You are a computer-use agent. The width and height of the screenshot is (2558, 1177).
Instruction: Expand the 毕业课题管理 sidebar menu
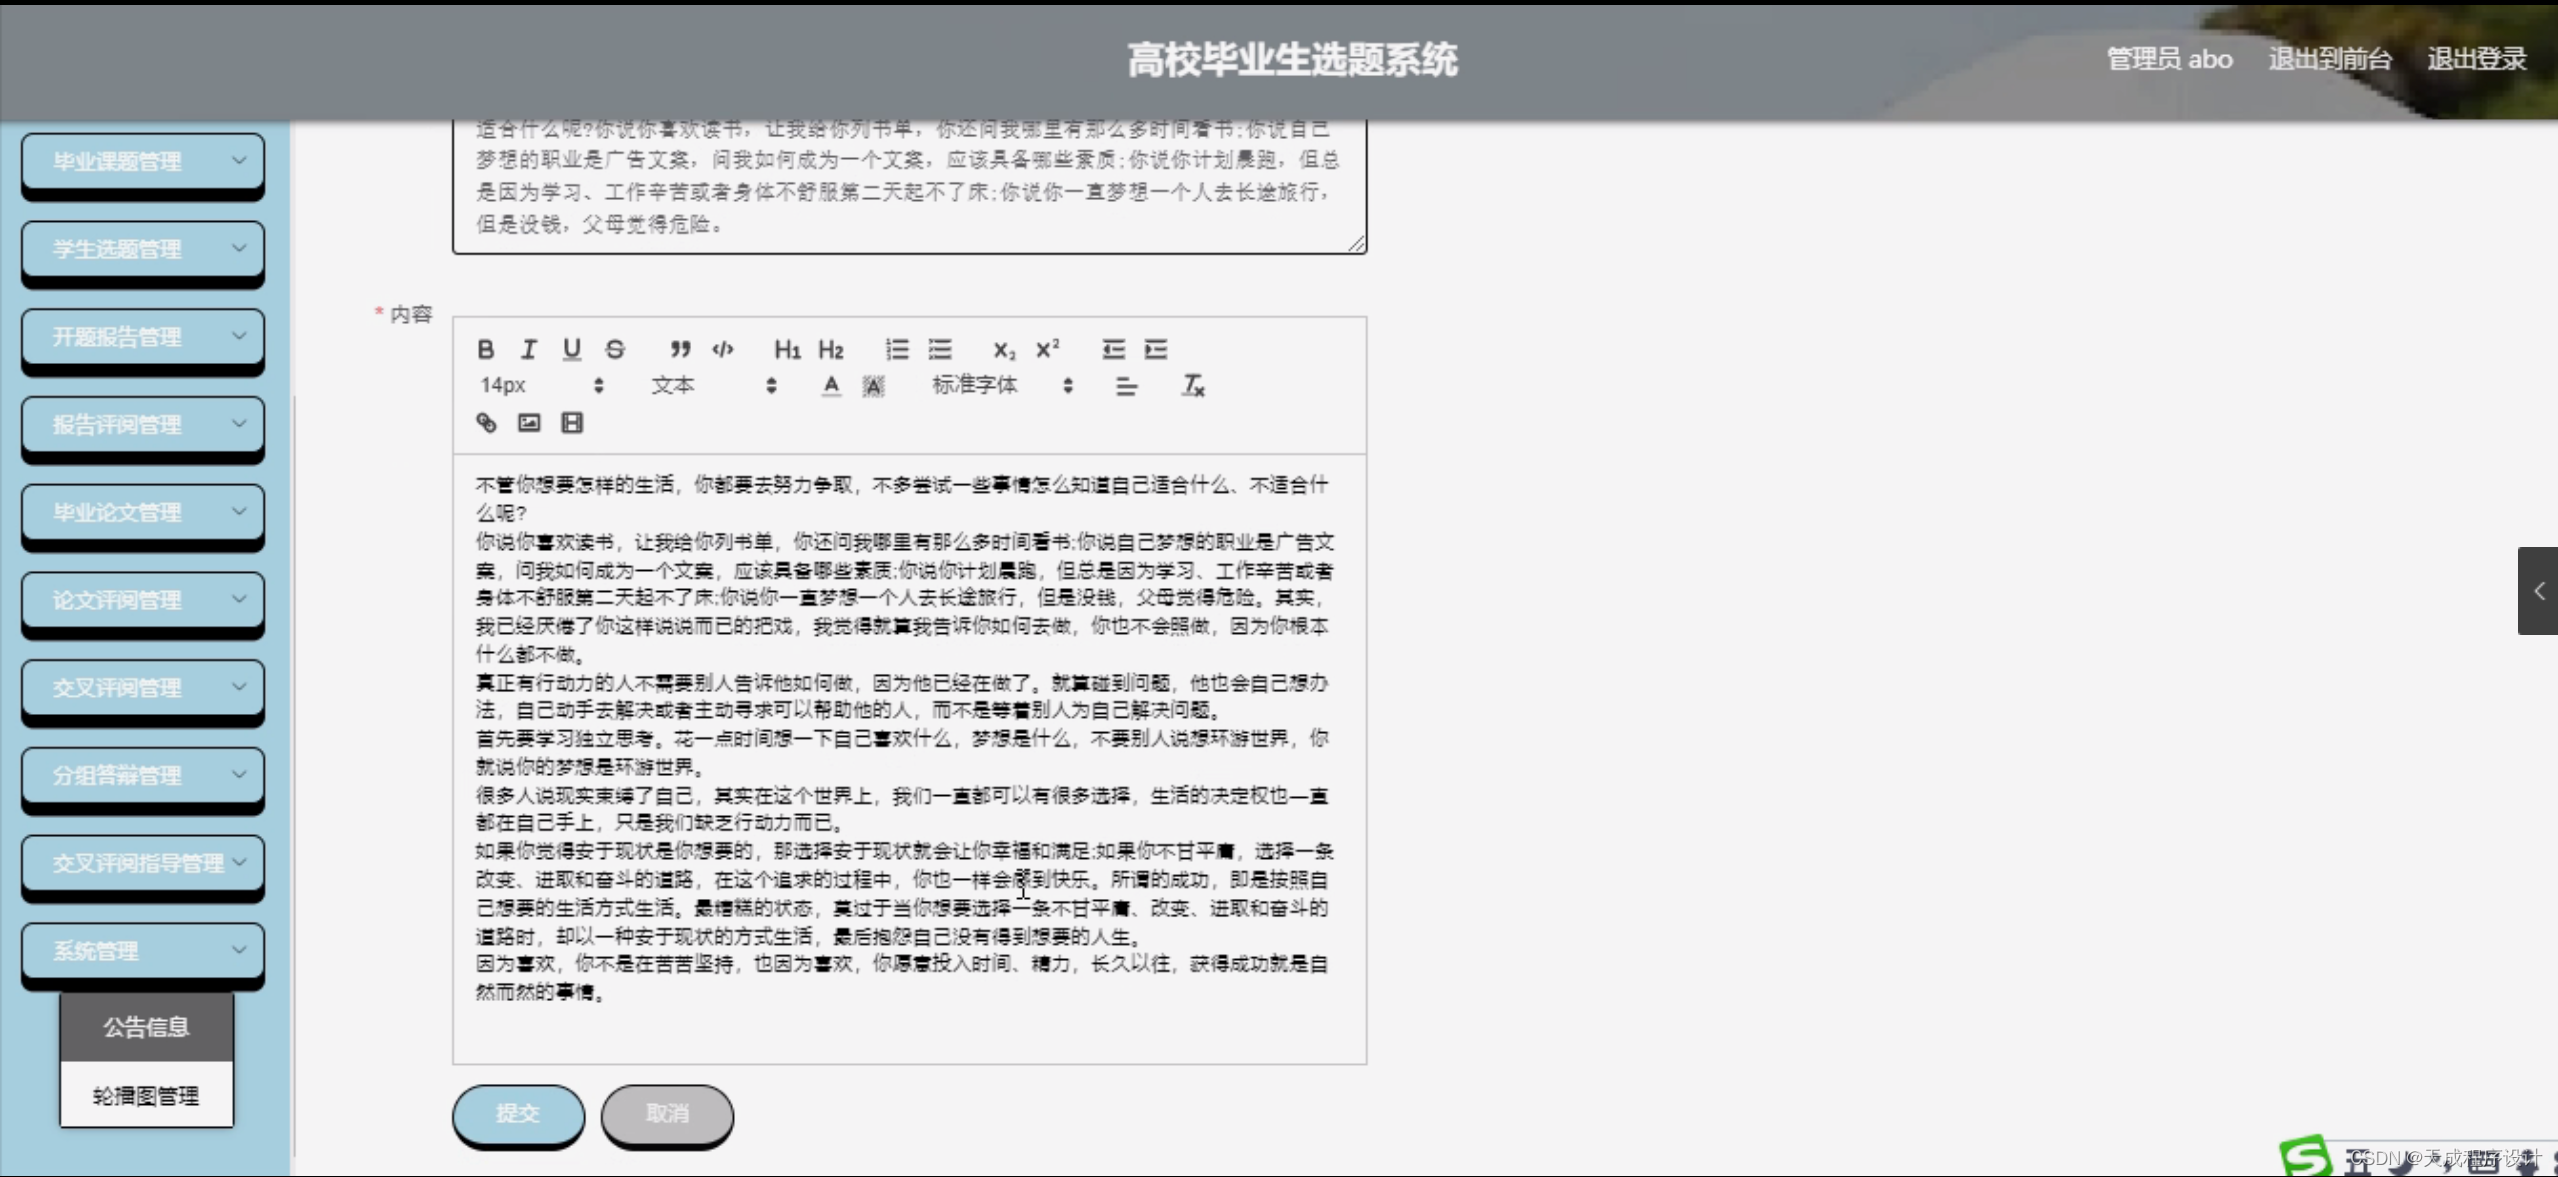click(x=143, y=161)
